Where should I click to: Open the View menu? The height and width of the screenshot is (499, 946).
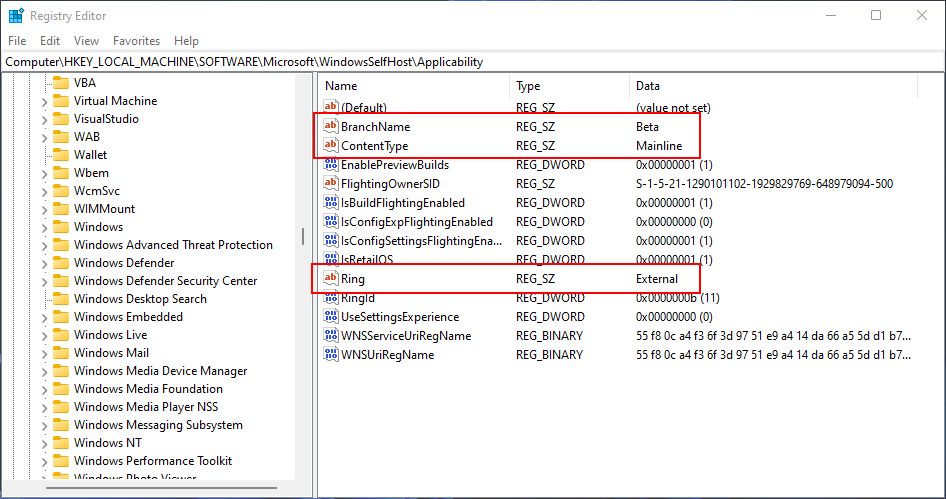click(86, 40)
